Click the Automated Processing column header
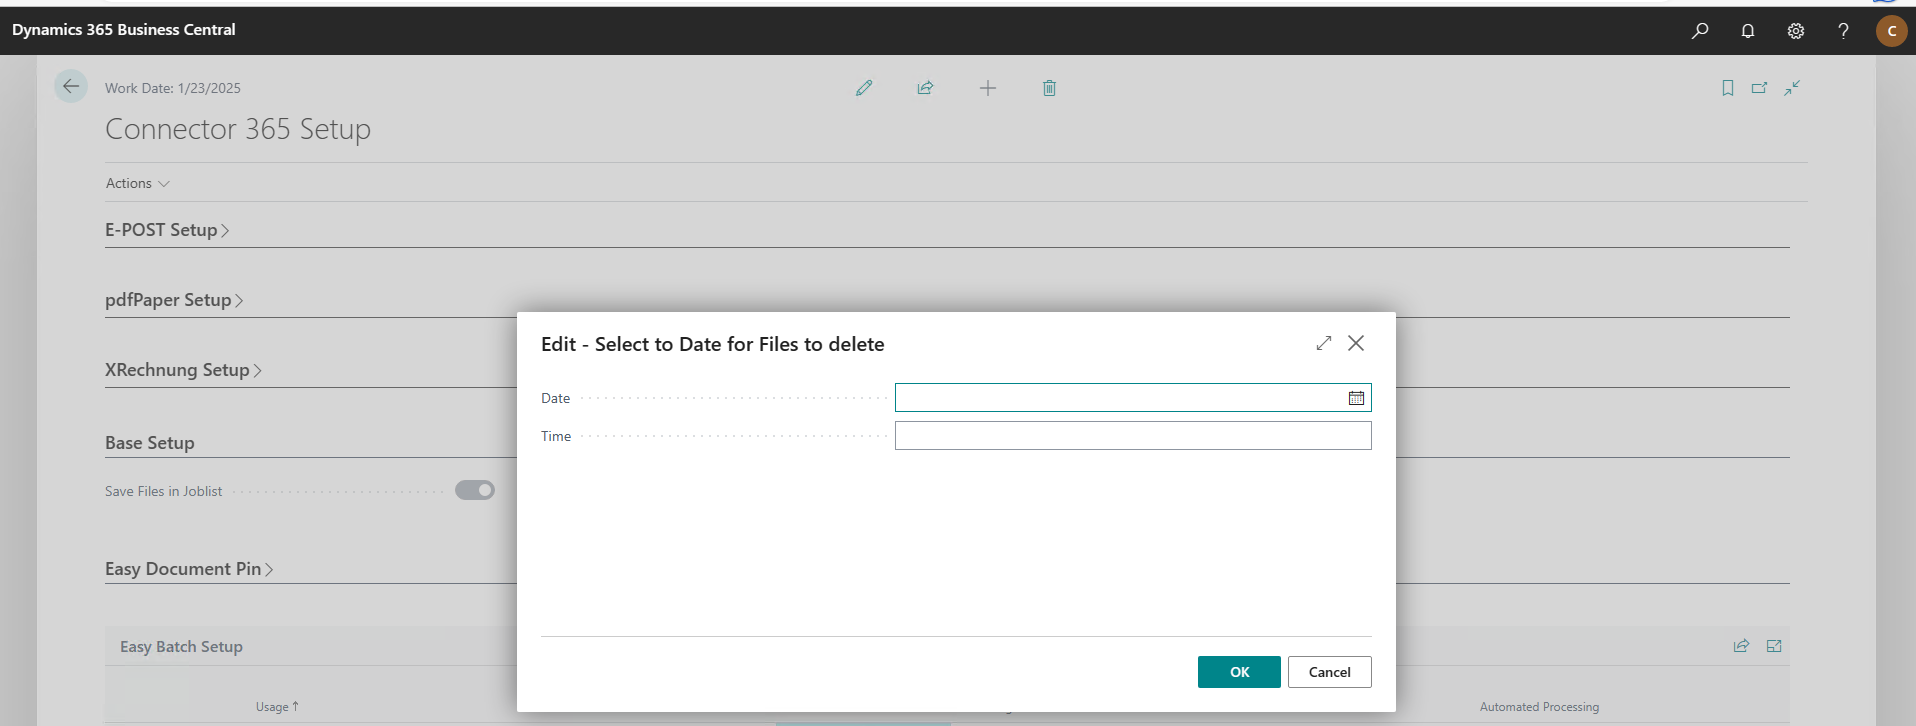 coord(1539,707)
